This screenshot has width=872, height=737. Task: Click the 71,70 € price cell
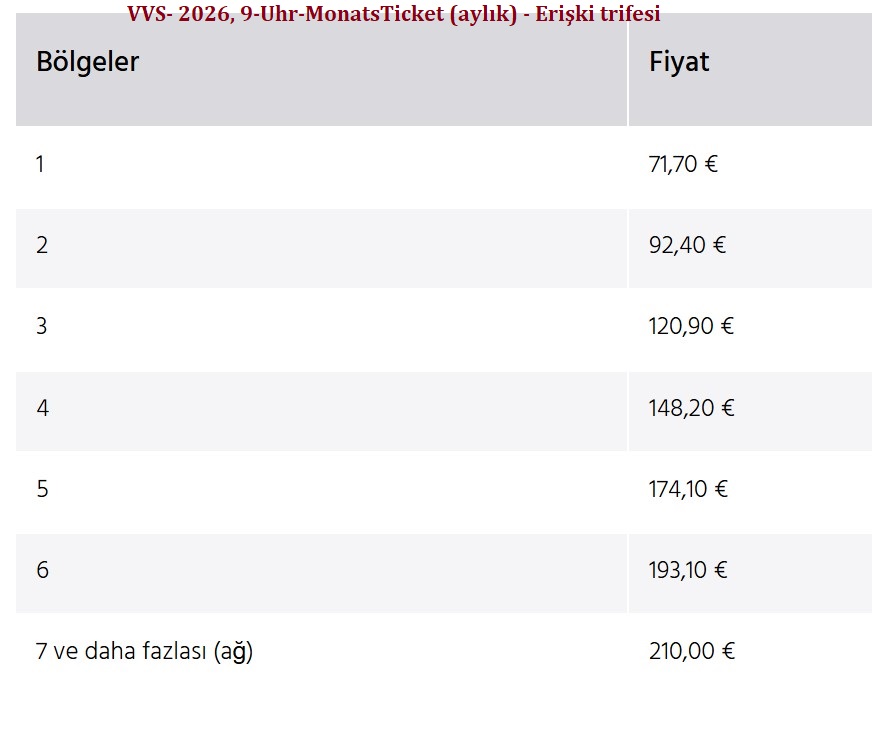click(x=683, y=164)
